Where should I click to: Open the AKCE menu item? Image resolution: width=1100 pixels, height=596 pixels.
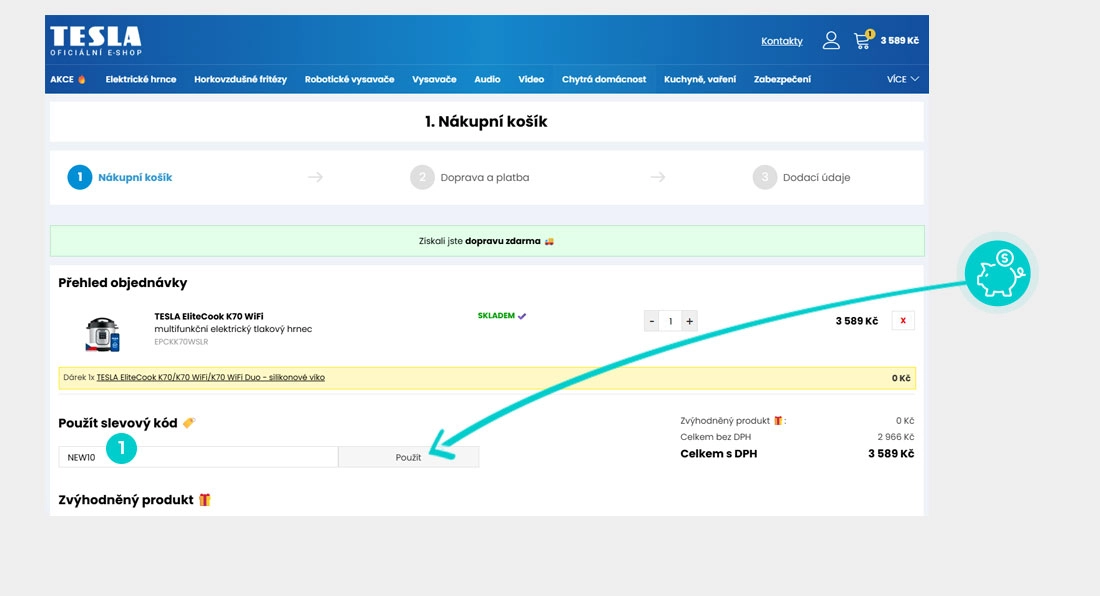[x=67, y=79]
